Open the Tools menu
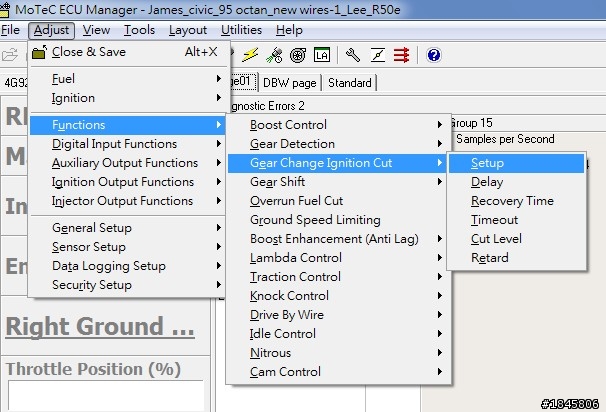 [x=139, y=30]
